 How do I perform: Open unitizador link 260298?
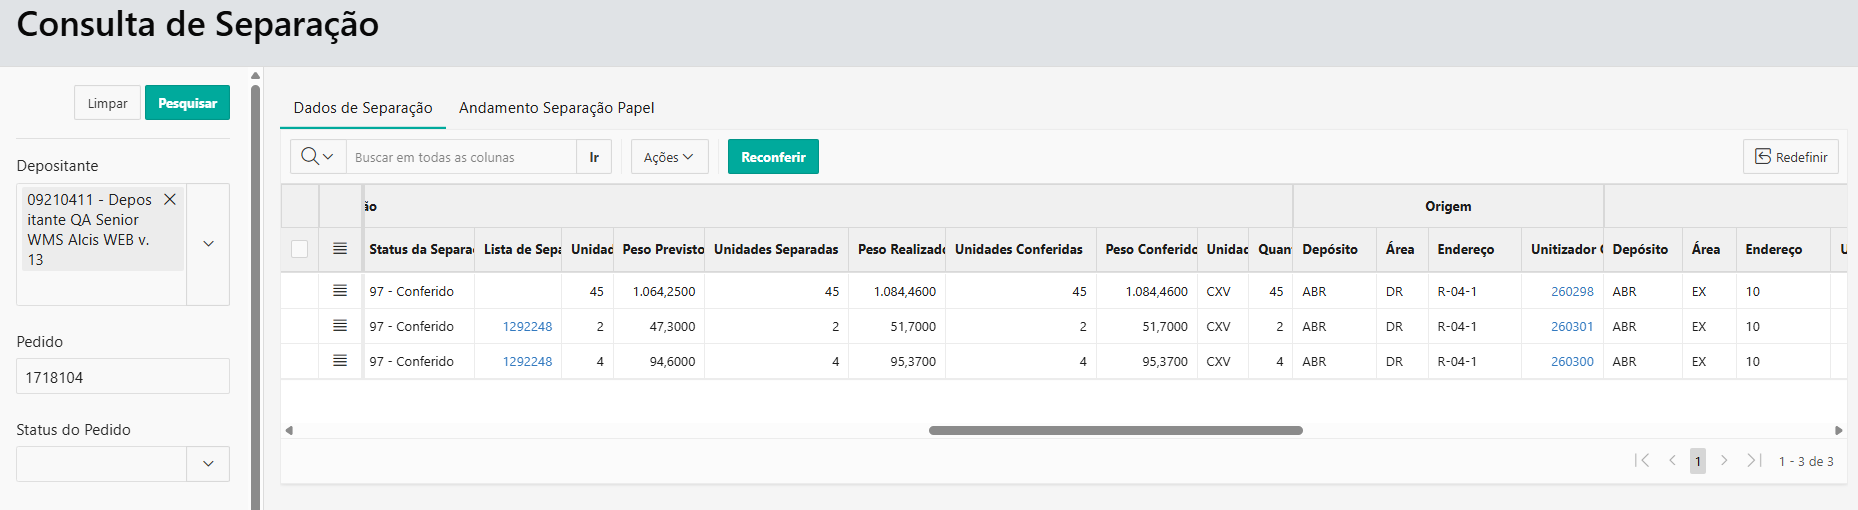[1572, 291]
